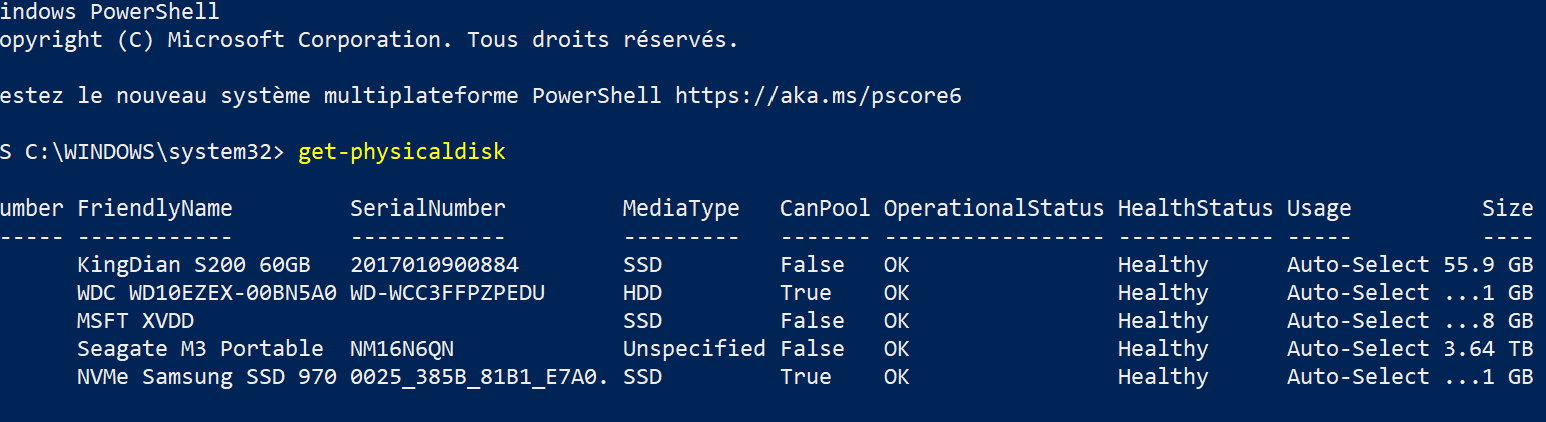The width and height of the screenshot is (1546, 422).
Task: Click the CanPool column header
Action: point(825,208)
